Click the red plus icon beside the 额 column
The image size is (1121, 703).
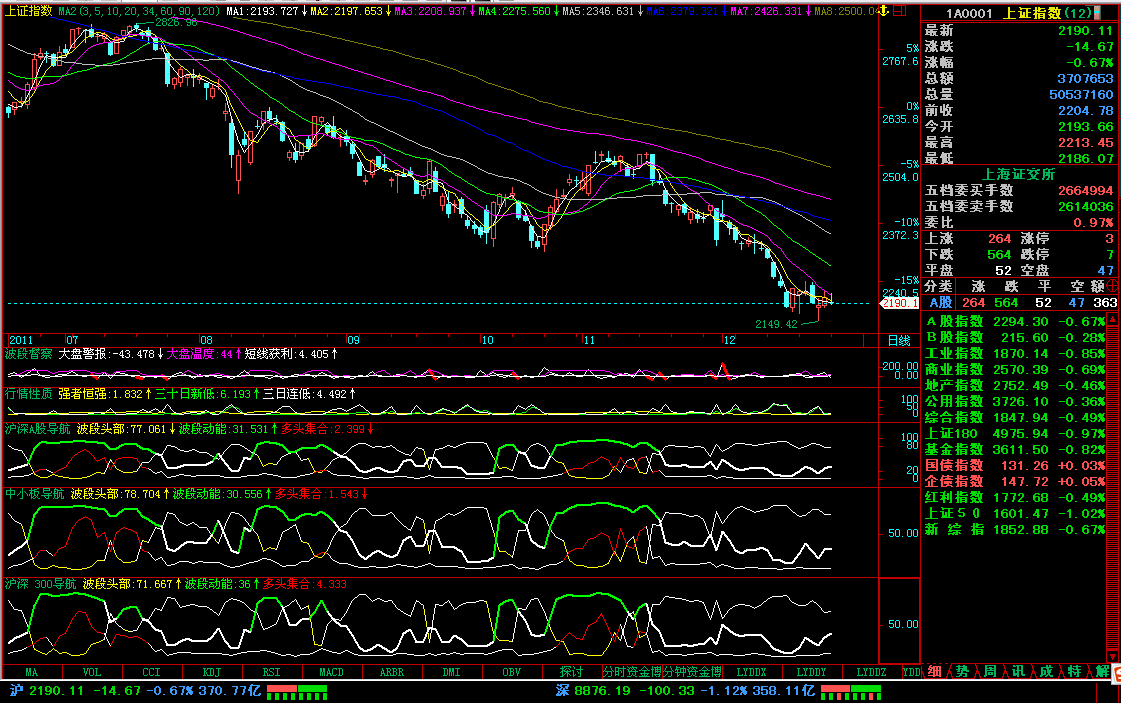click(1112, 286)
